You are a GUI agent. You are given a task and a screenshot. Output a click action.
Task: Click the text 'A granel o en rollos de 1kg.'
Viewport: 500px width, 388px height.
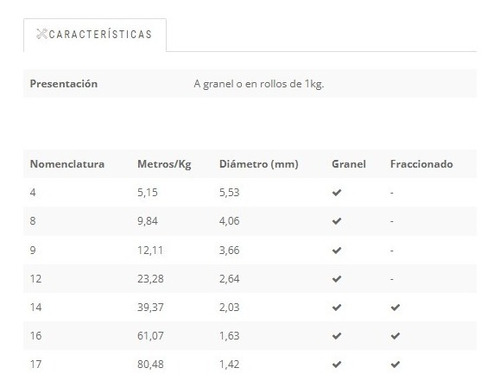click(x=259, y=84)
